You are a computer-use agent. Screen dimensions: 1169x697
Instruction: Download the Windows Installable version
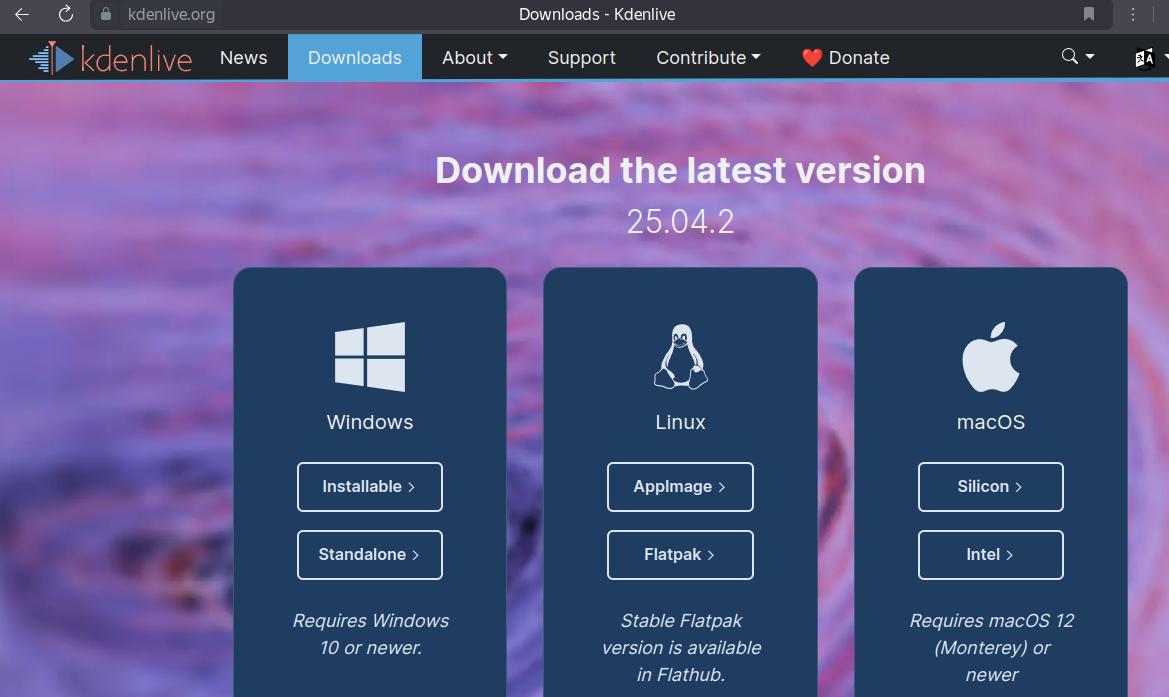coord(370,487)
